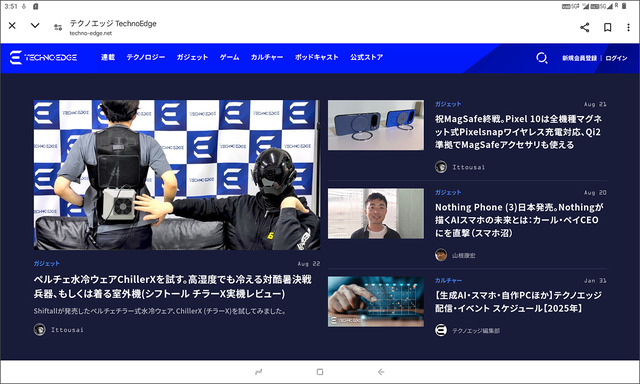
Task: Open the Nothing Phone (3) article thumbnail
Action: (x=376, y=213)
